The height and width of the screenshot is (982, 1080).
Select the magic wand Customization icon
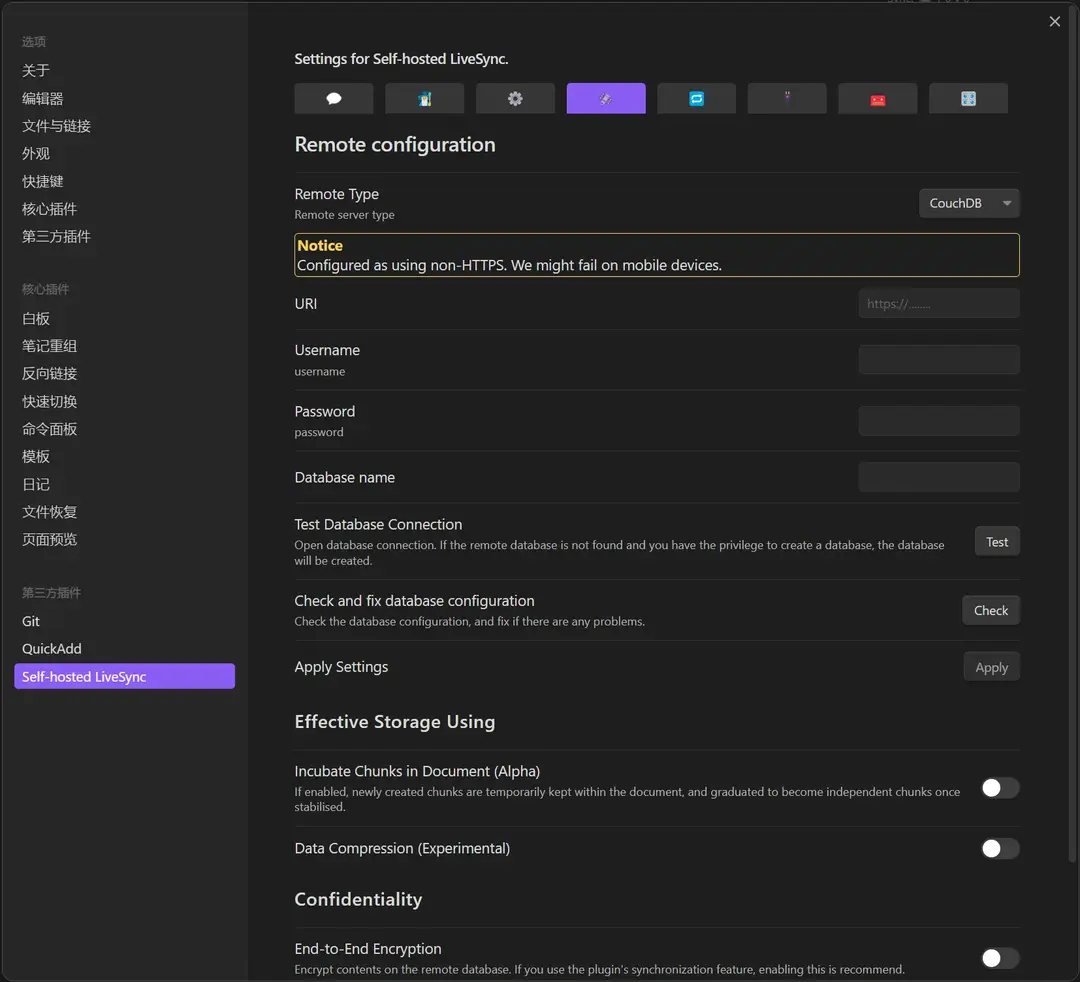[787, 98]
